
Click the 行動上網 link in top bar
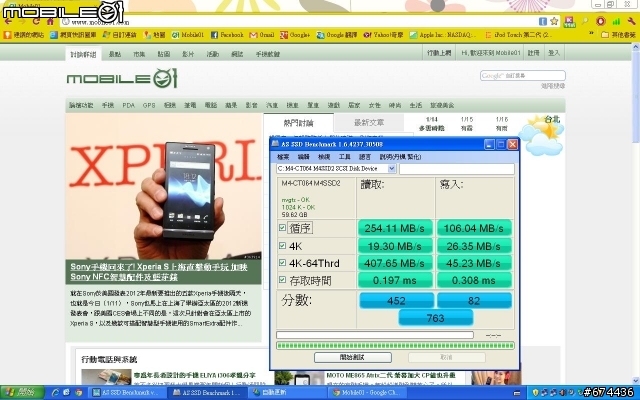point(439,53)
